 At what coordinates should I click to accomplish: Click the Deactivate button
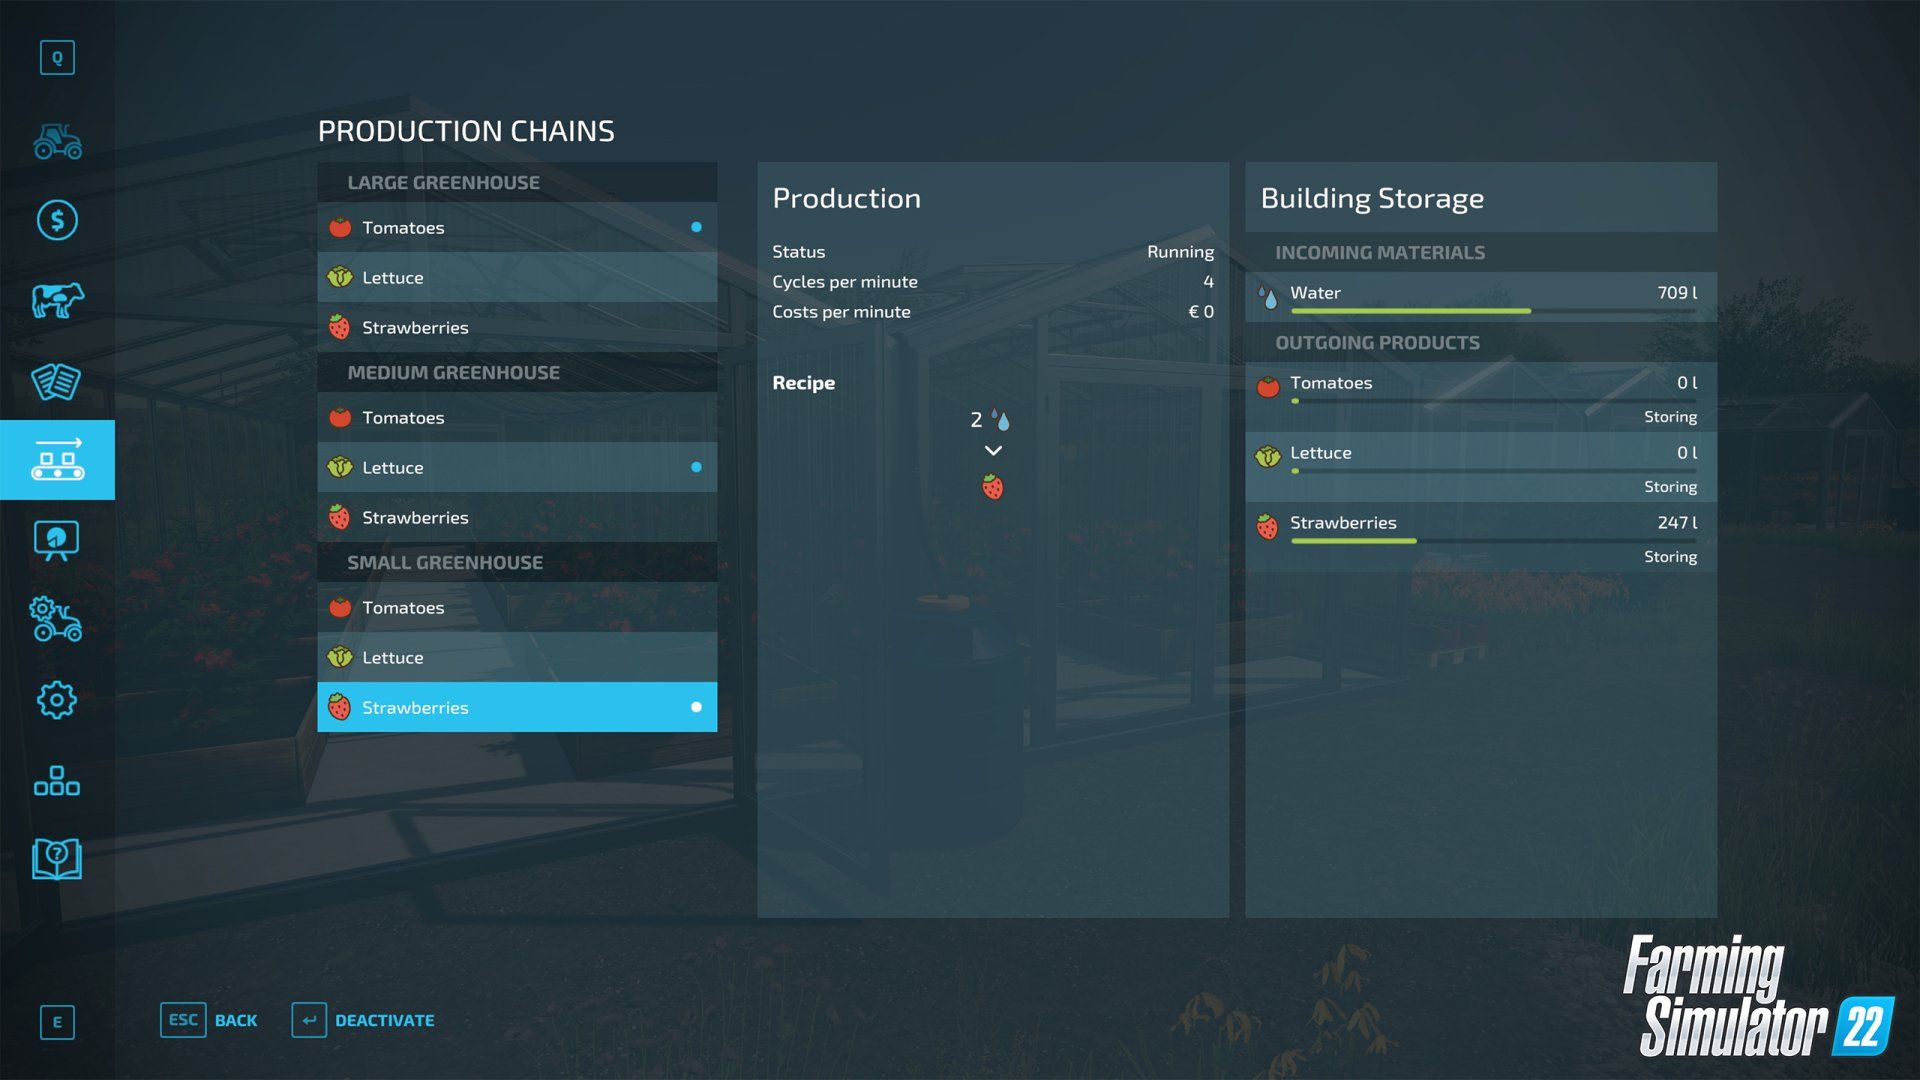click(x=364, y=1020)
